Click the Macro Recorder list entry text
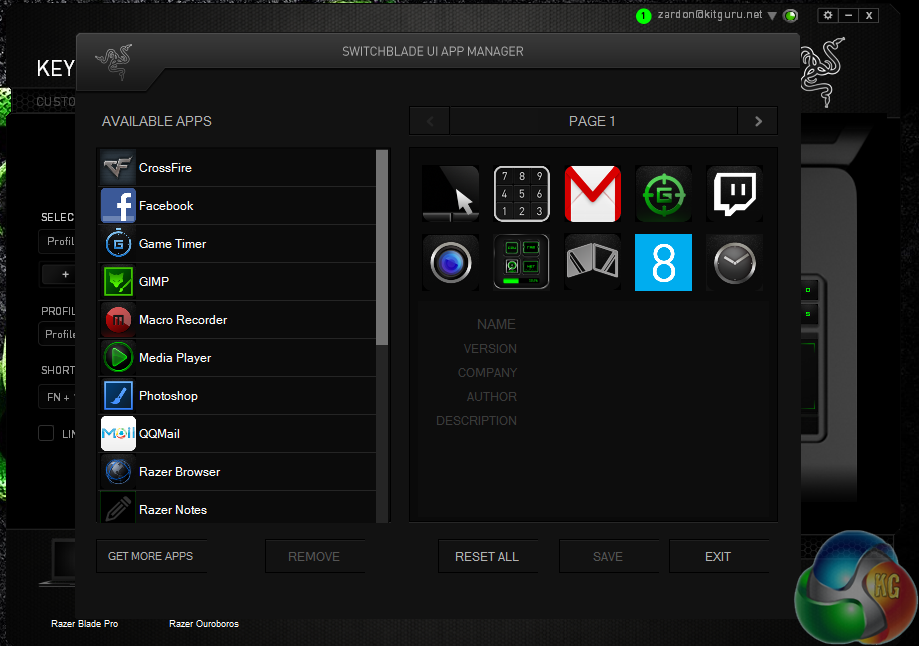 pyautogui.click(x=183, y=320)
